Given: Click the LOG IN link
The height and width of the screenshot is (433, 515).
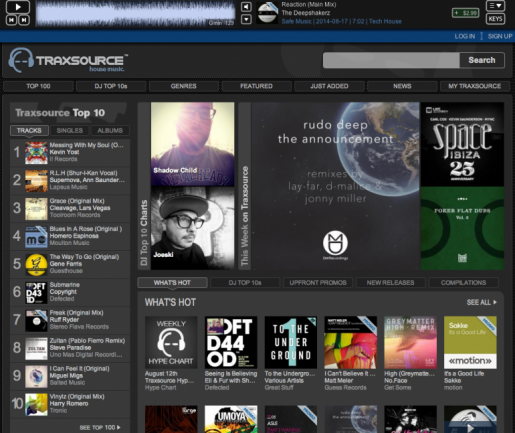Looking at the screenshot, I should (x=465, y=36).
